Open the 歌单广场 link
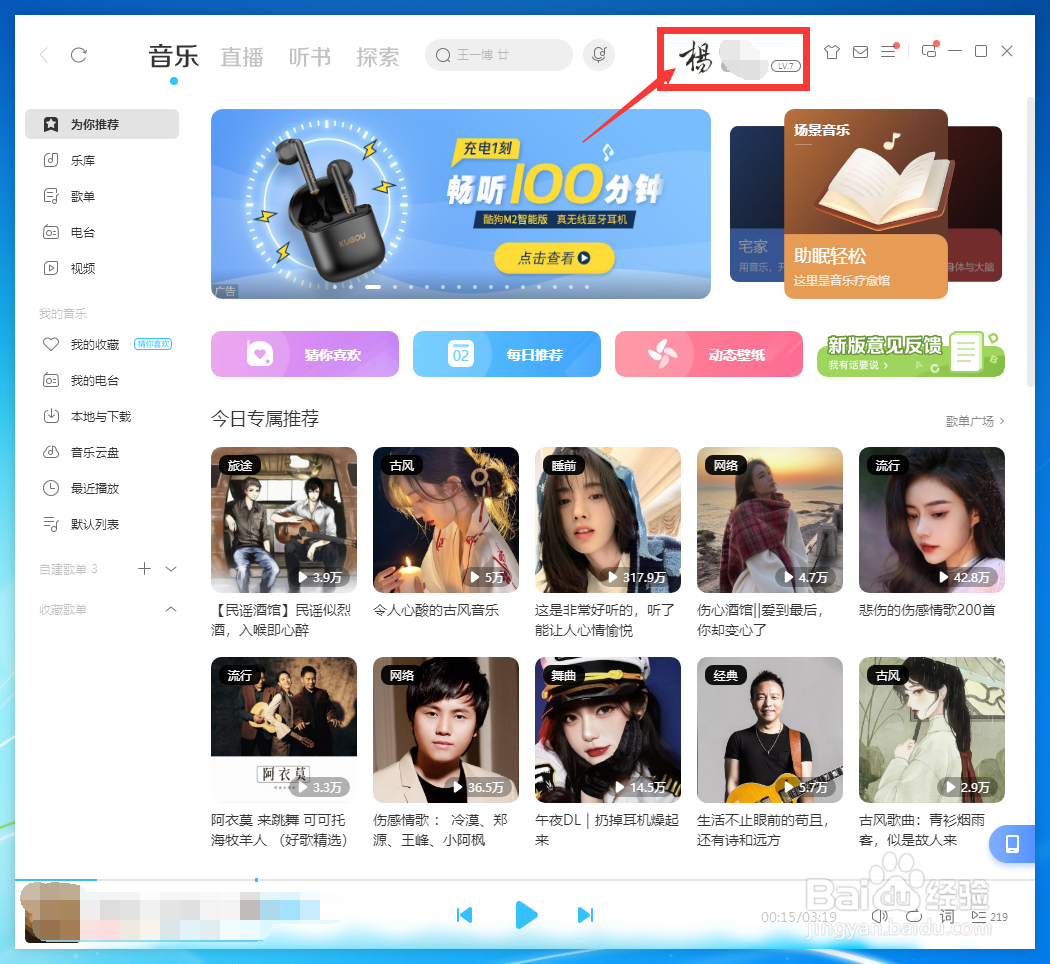This screenshot has width=1050, height=964. (975, 421)
